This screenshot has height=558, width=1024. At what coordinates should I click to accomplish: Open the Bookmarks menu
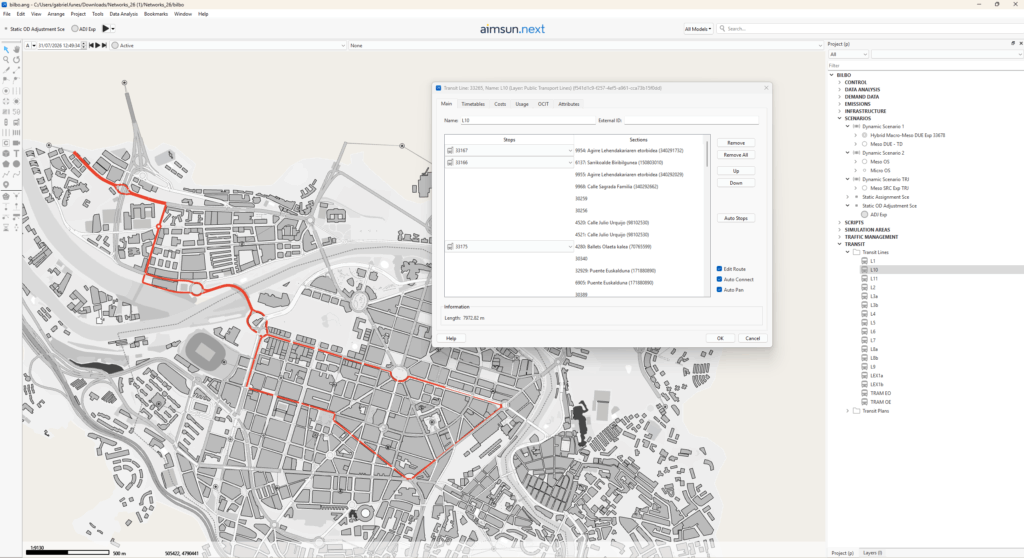(155, 14)
